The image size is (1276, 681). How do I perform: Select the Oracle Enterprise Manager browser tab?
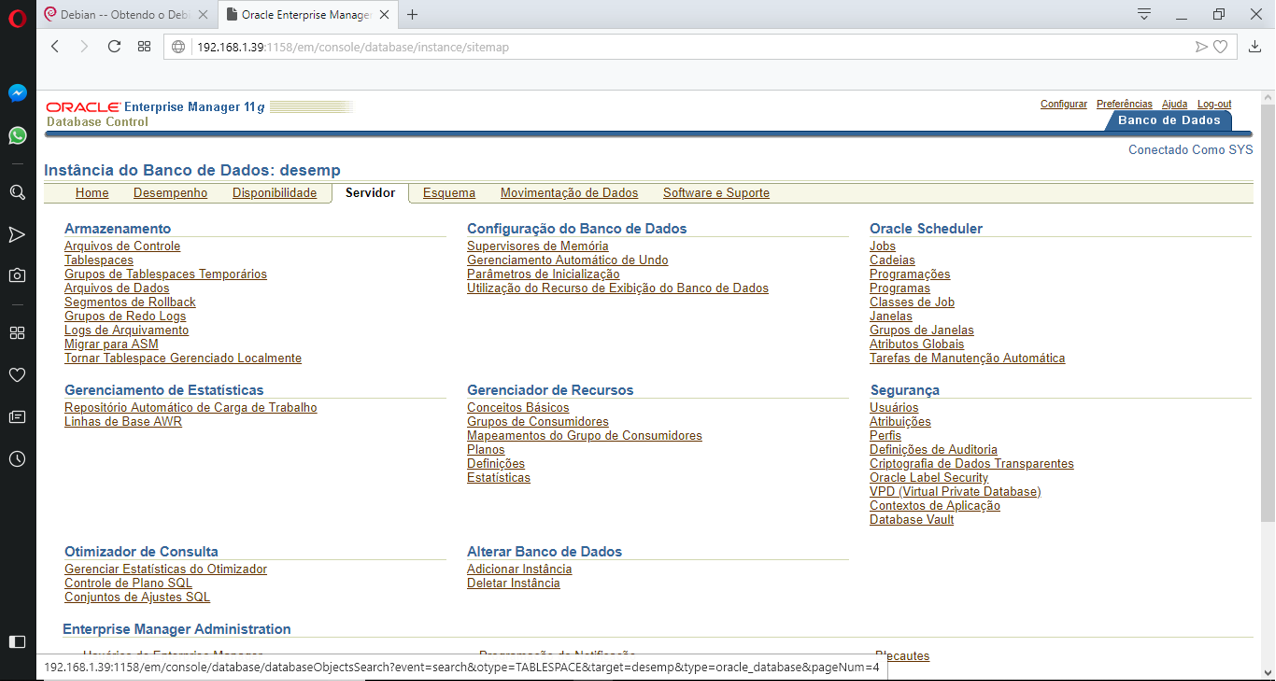tap(307, 15)
